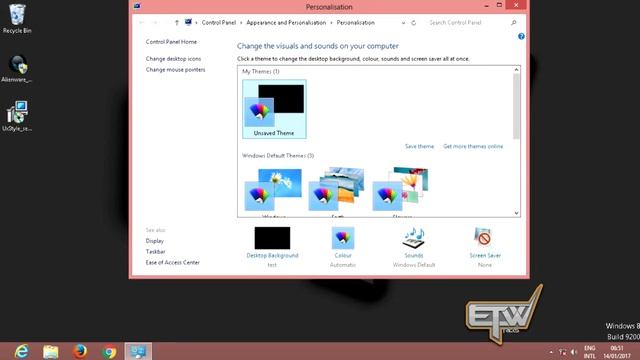Click the Save theme link
The width and height of the screenshot is (640, 360).
point(419,146)
